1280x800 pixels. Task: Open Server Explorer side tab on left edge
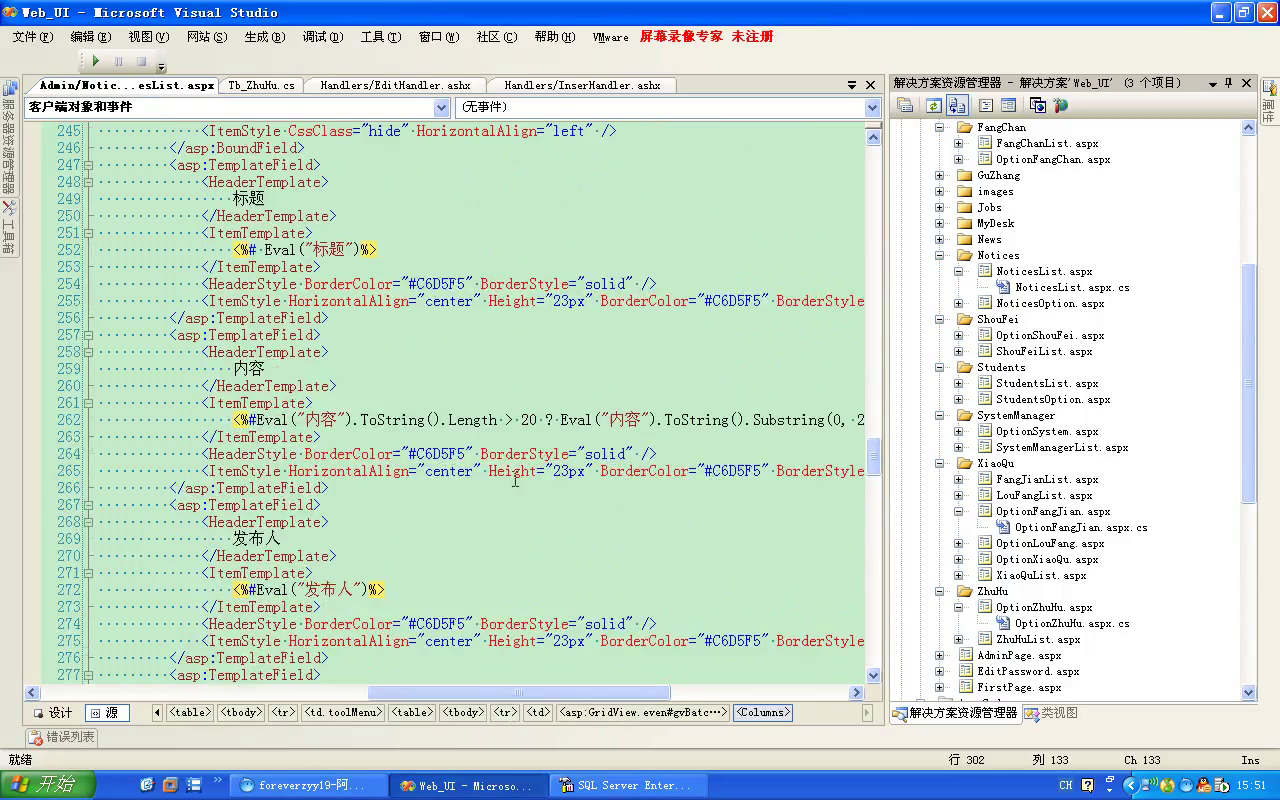pos(9,135)
